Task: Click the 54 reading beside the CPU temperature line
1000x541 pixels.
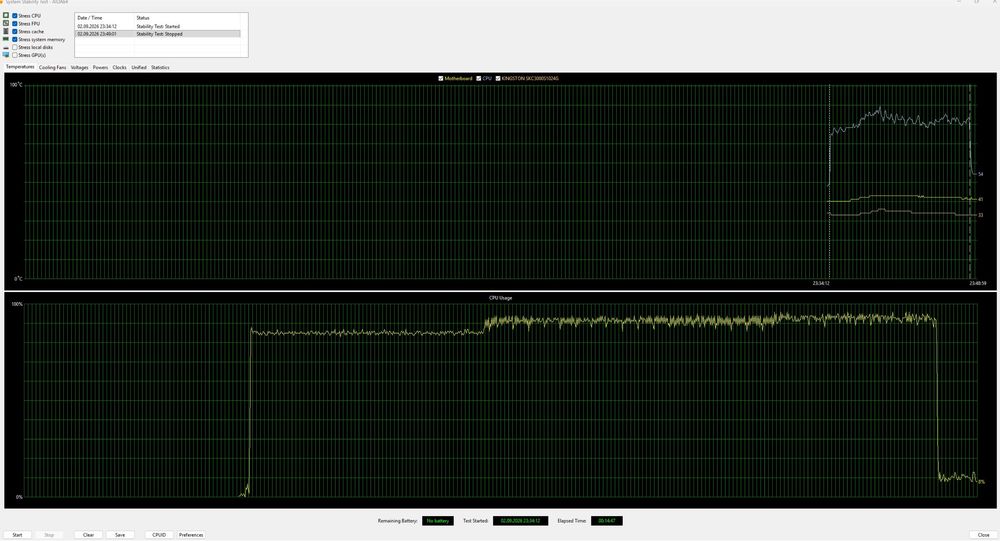Action: click(980, 174)
